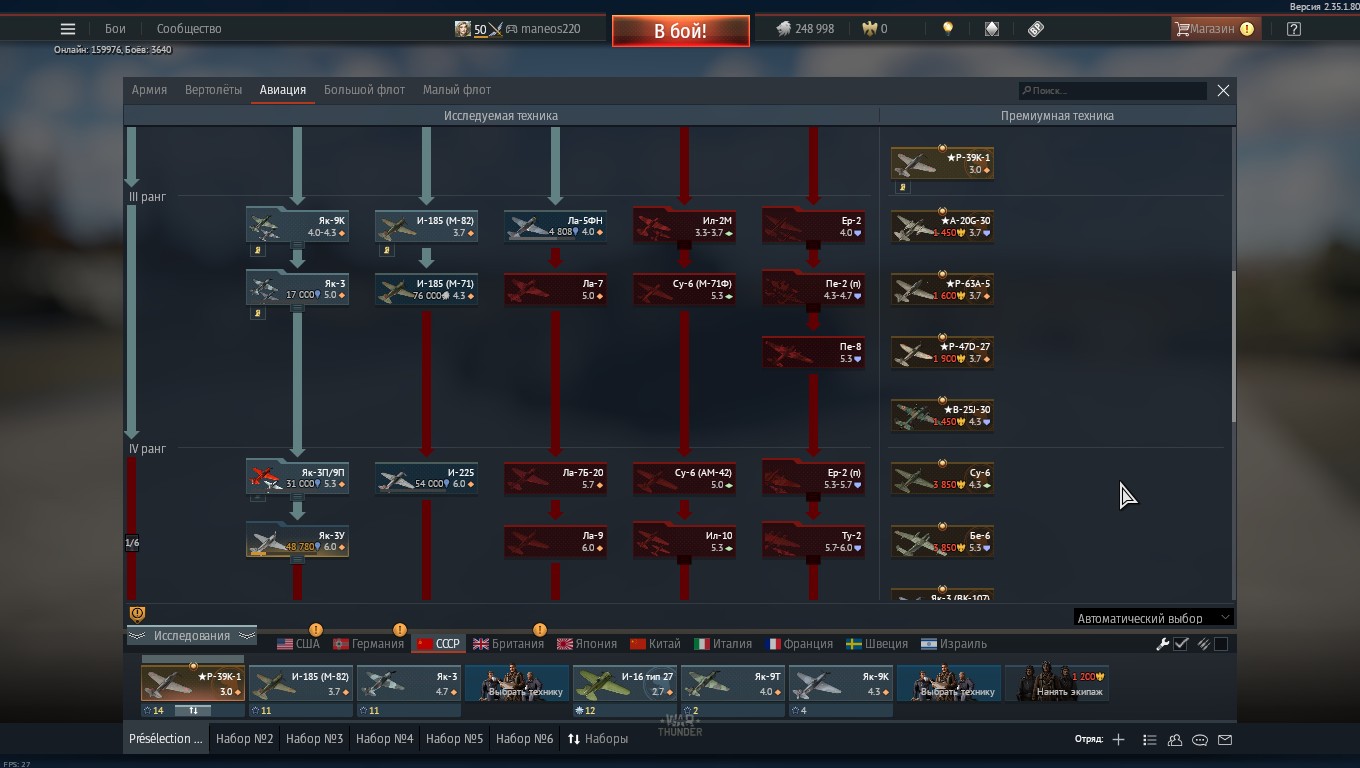Open the Магазин shop button
1360x768 pixels.
click(x=1215, y=29)
